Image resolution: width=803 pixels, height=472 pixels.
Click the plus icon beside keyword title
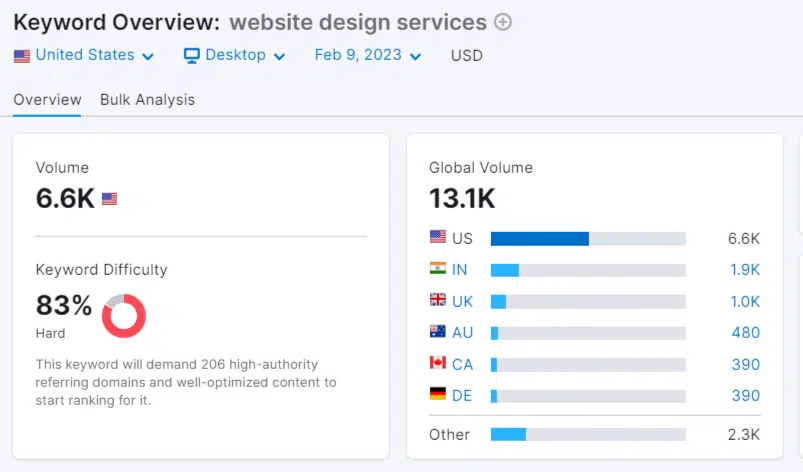click(x=503, y=22)
